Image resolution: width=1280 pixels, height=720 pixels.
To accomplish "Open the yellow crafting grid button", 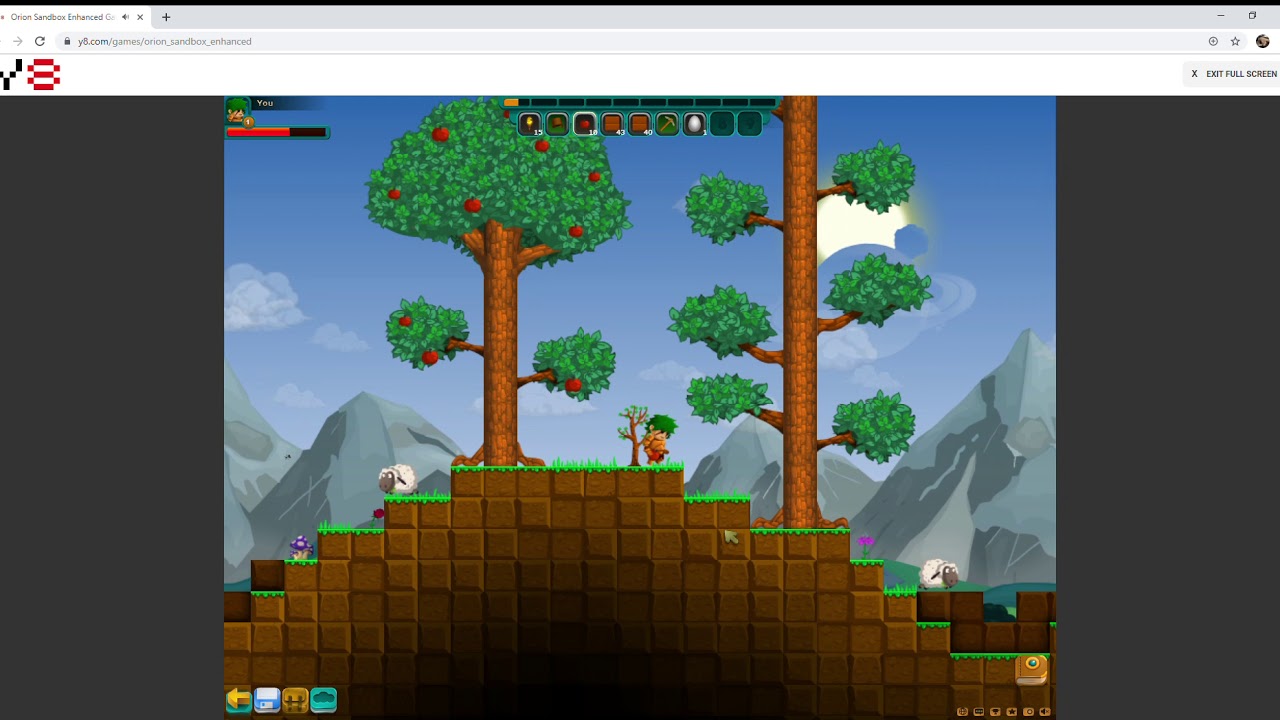I will [295, 700].
